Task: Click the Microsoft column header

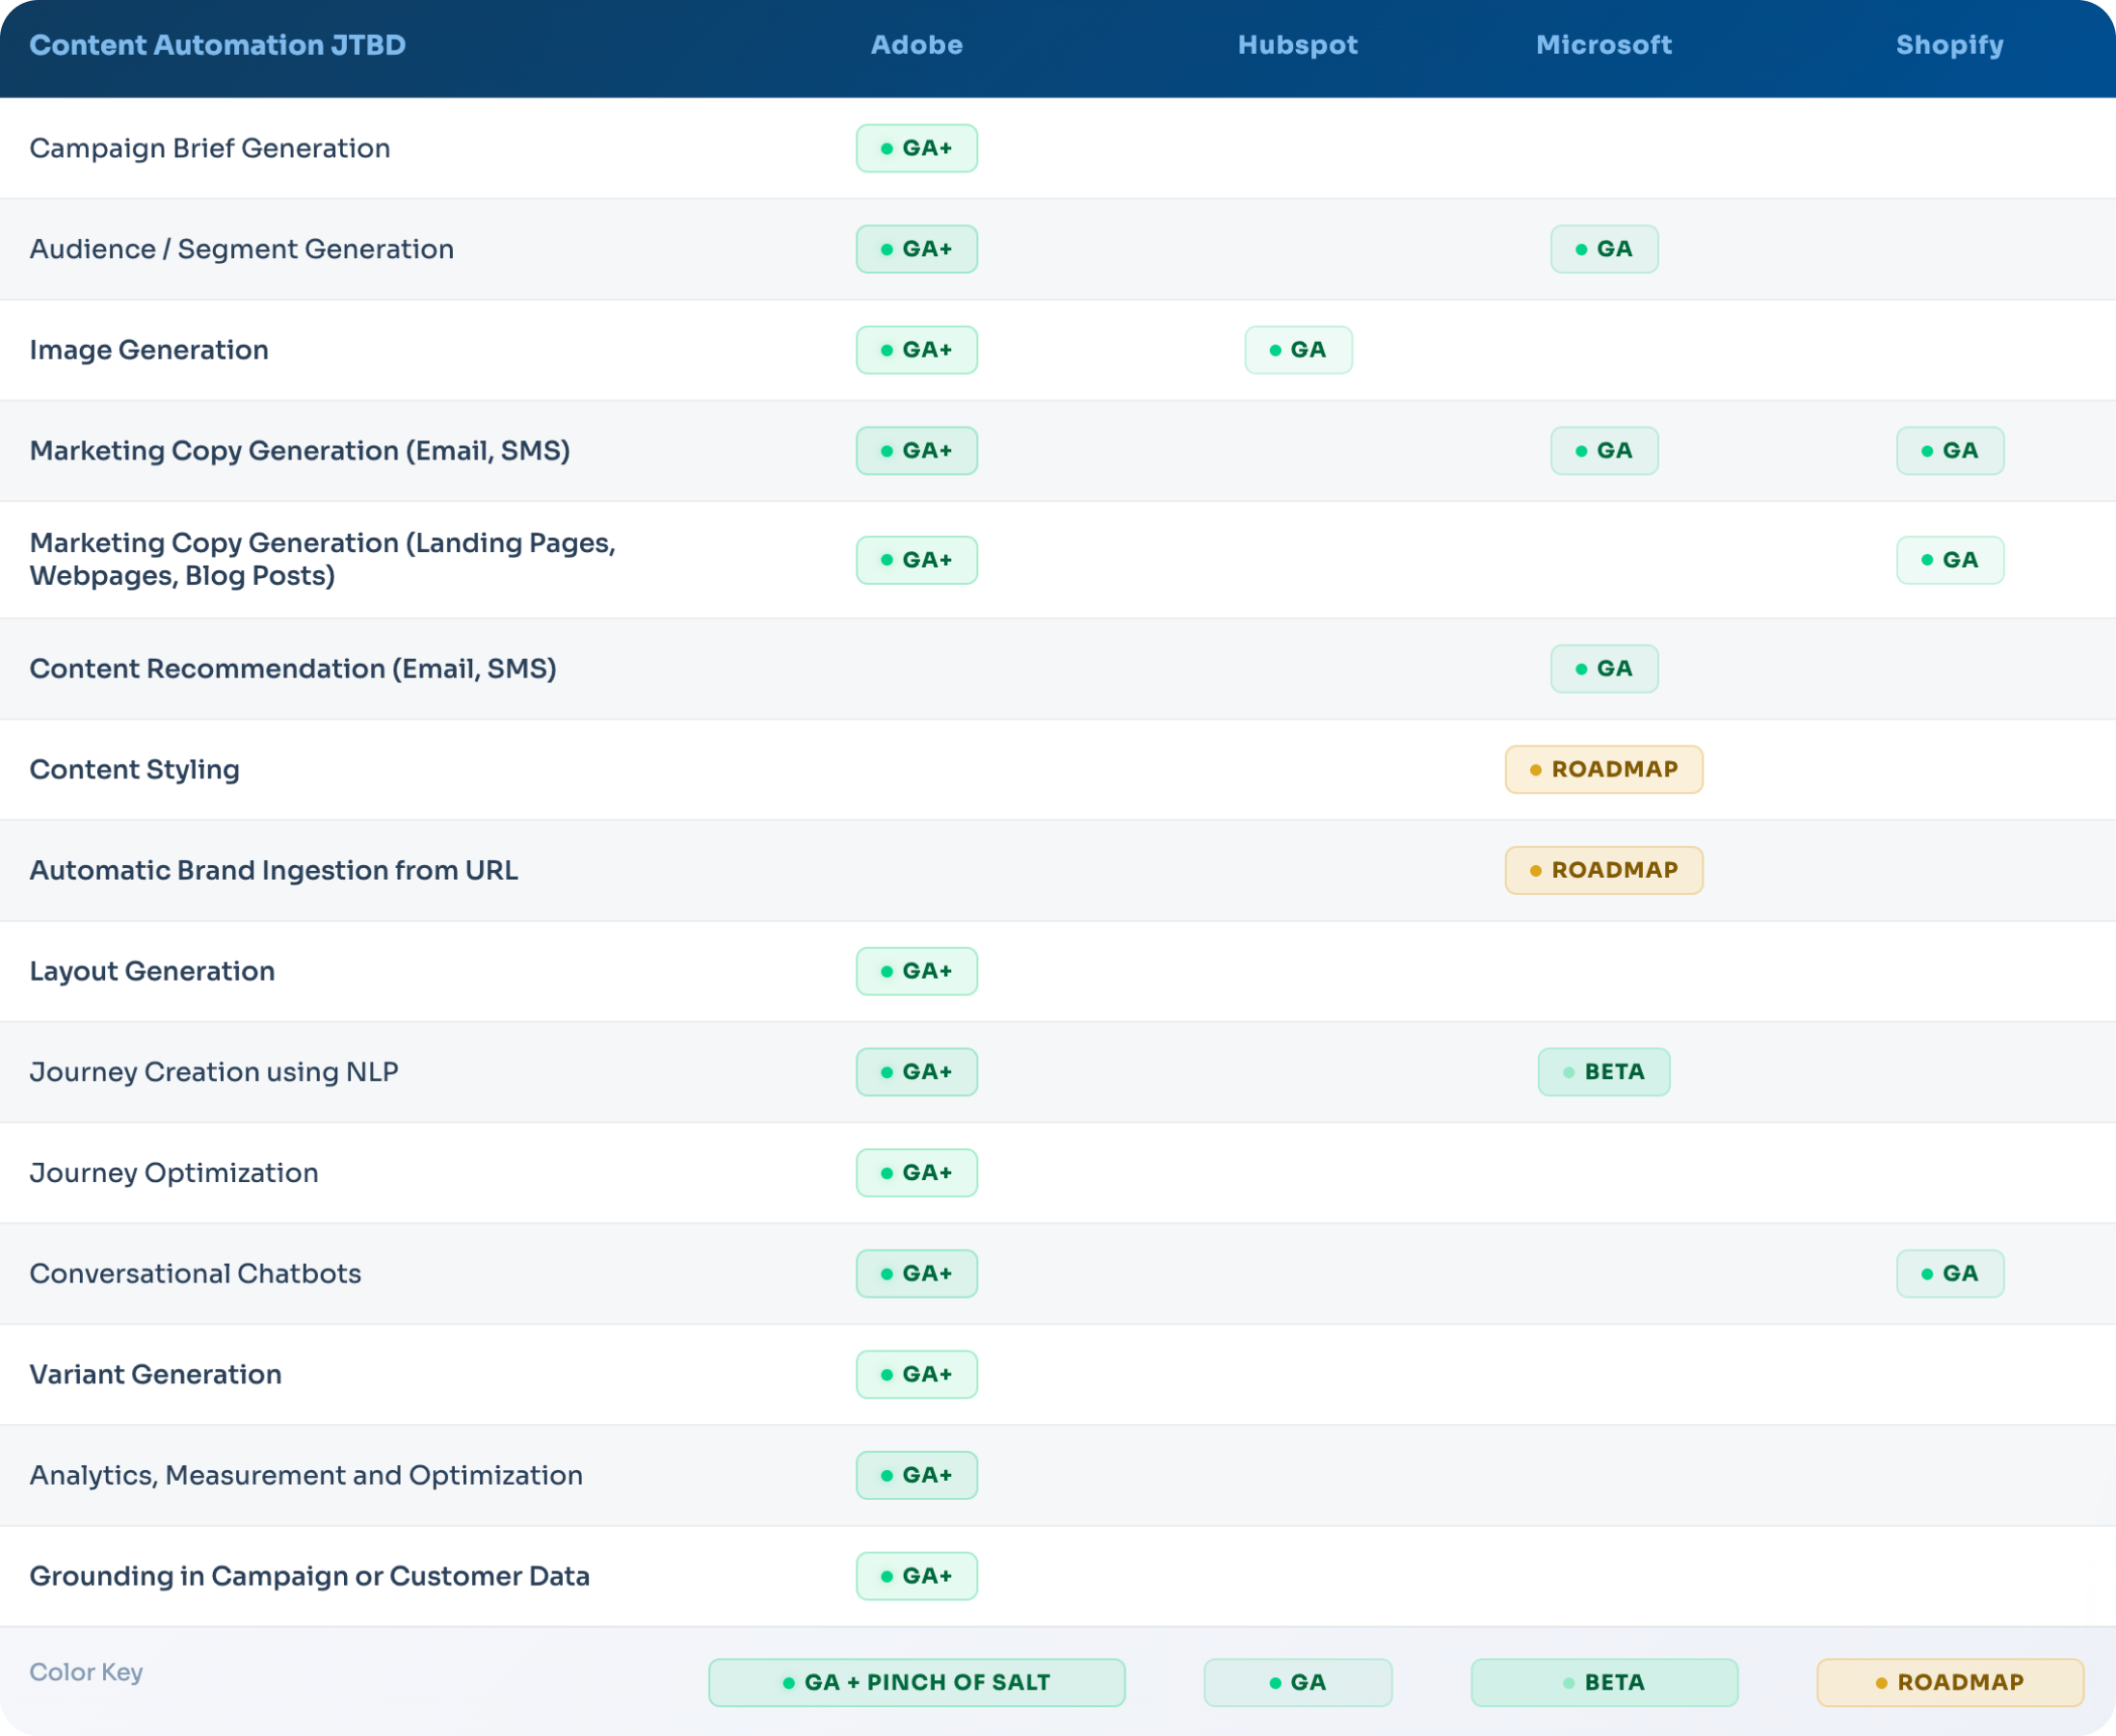Action: [1604, 45]
